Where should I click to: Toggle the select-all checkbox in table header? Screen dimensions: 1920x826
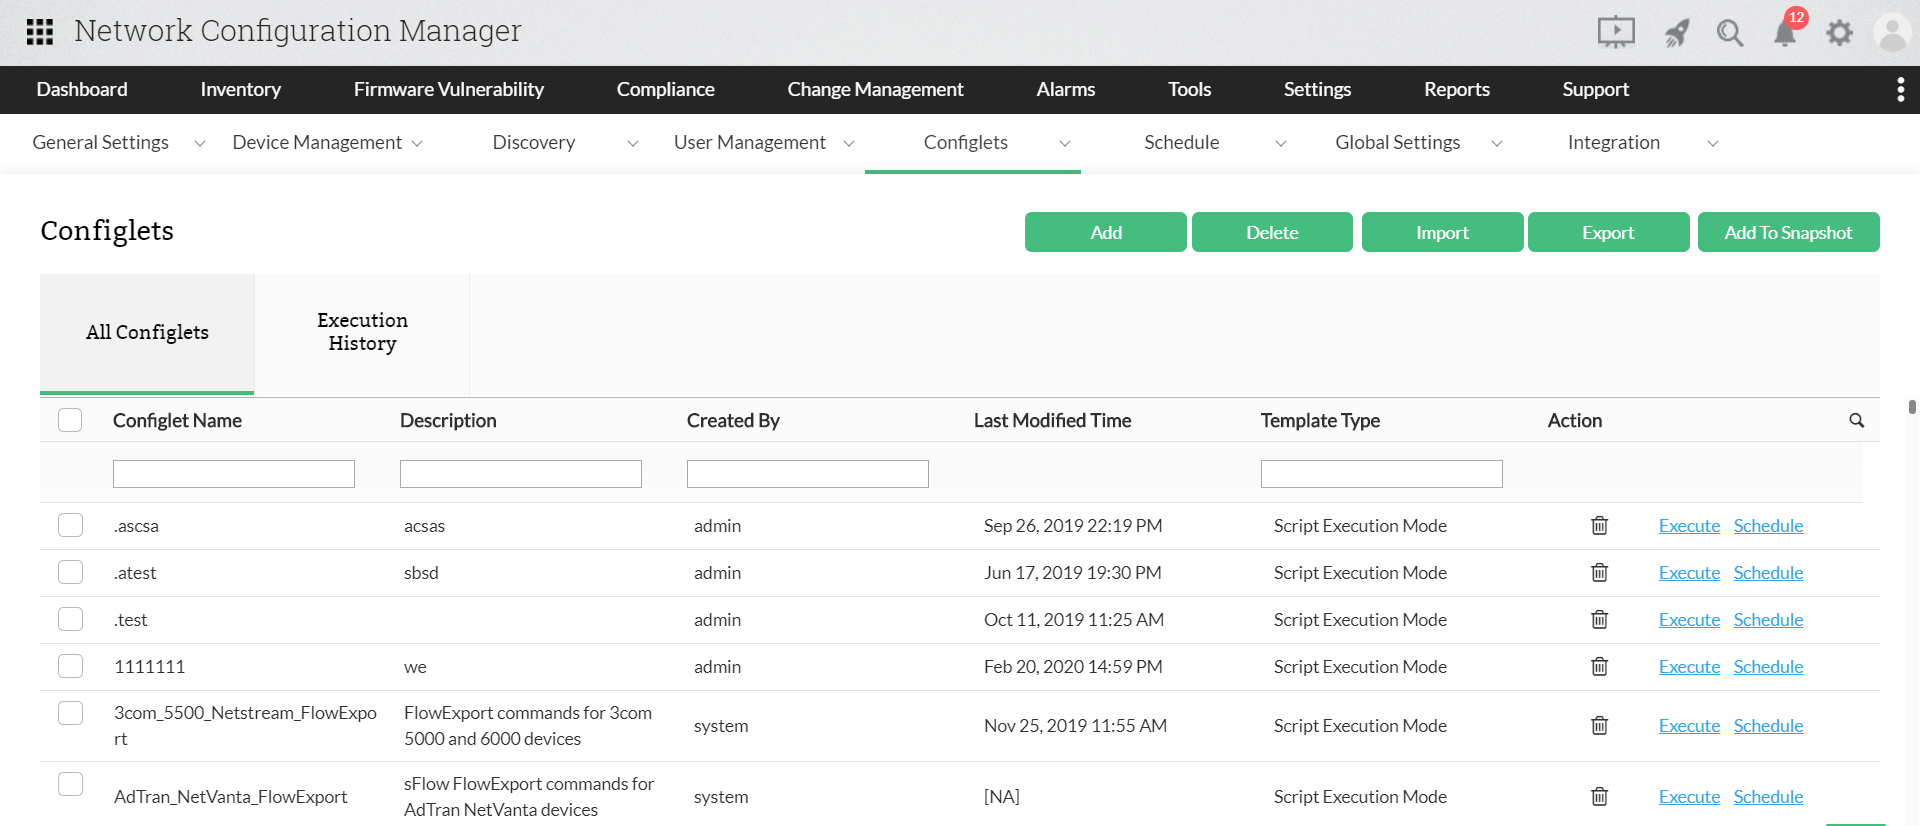[x=70, y=420]
